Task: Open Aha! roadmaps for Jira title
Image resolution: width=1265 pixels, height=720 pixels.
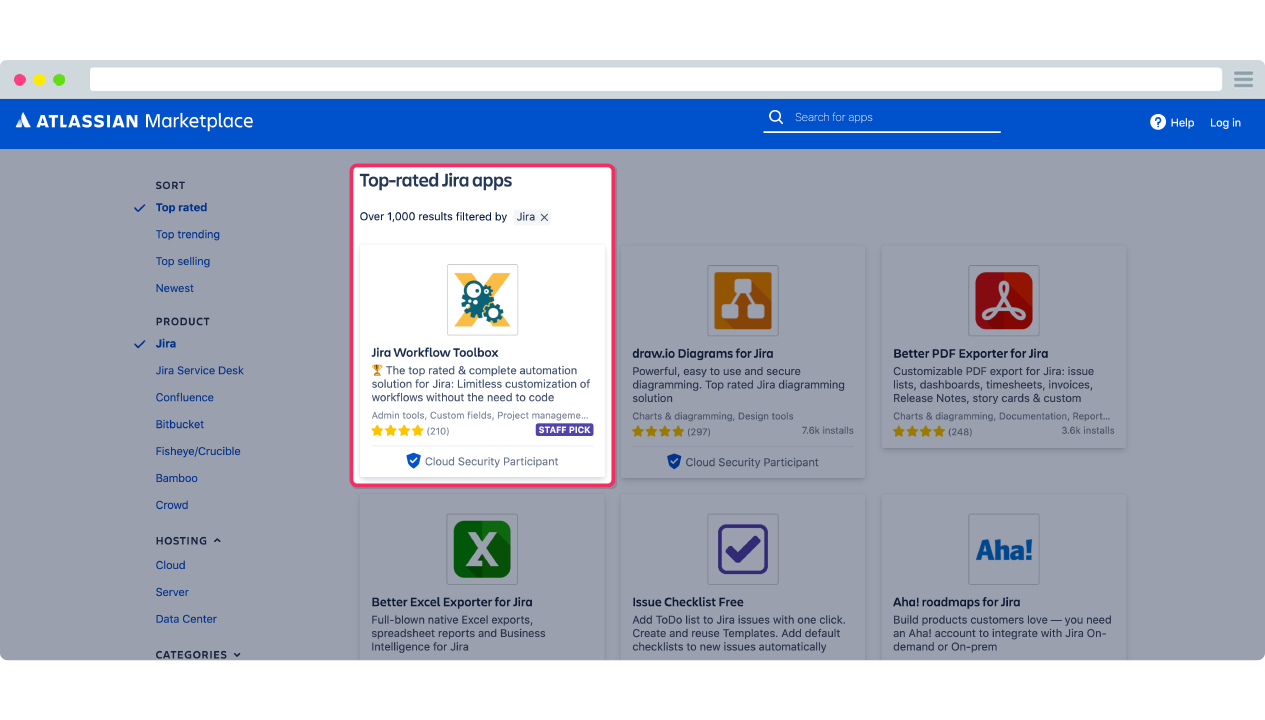Action: coord(957,603)
